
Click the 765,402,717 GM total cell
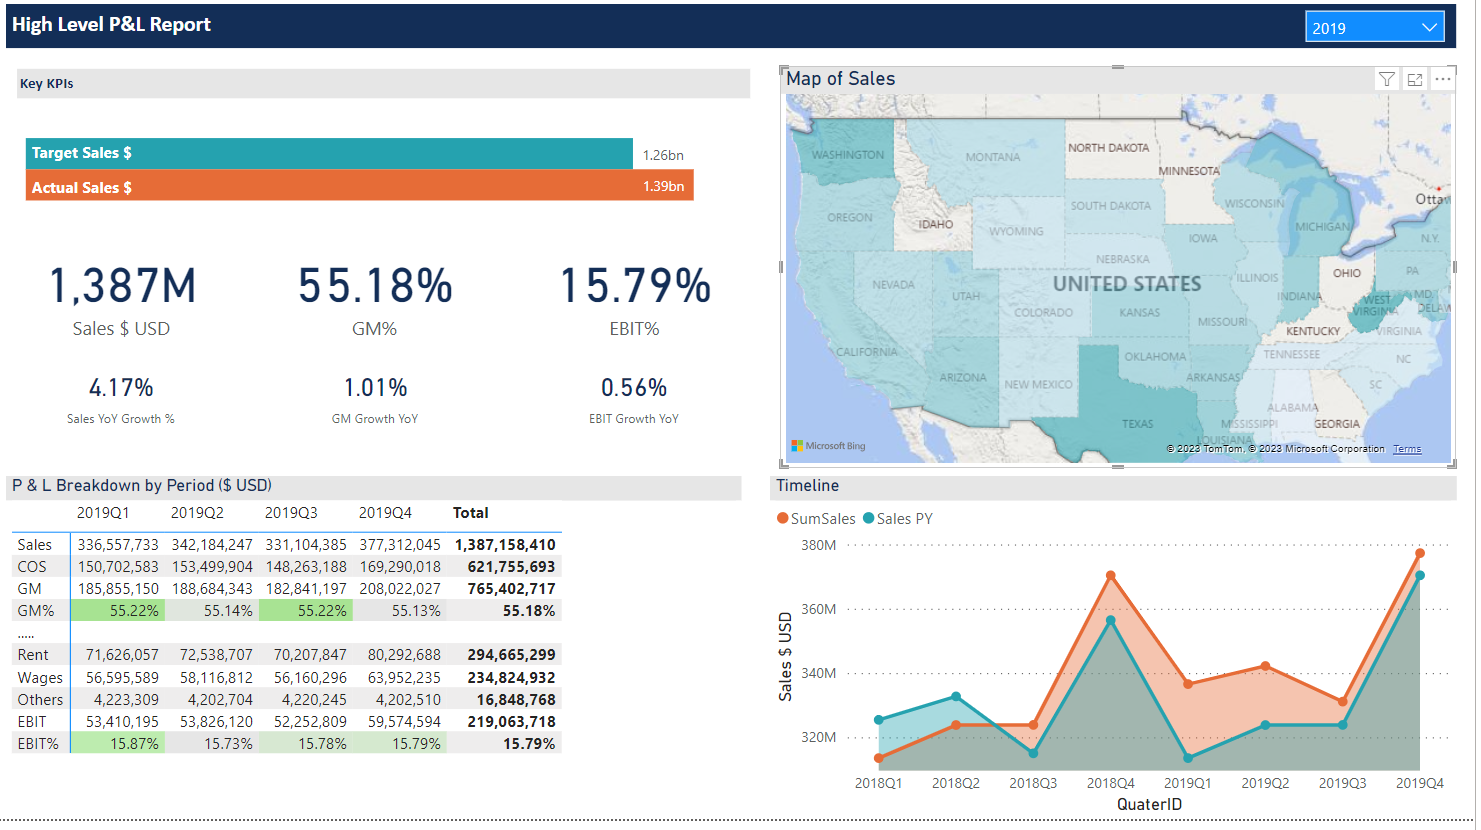tap(511, 589)
